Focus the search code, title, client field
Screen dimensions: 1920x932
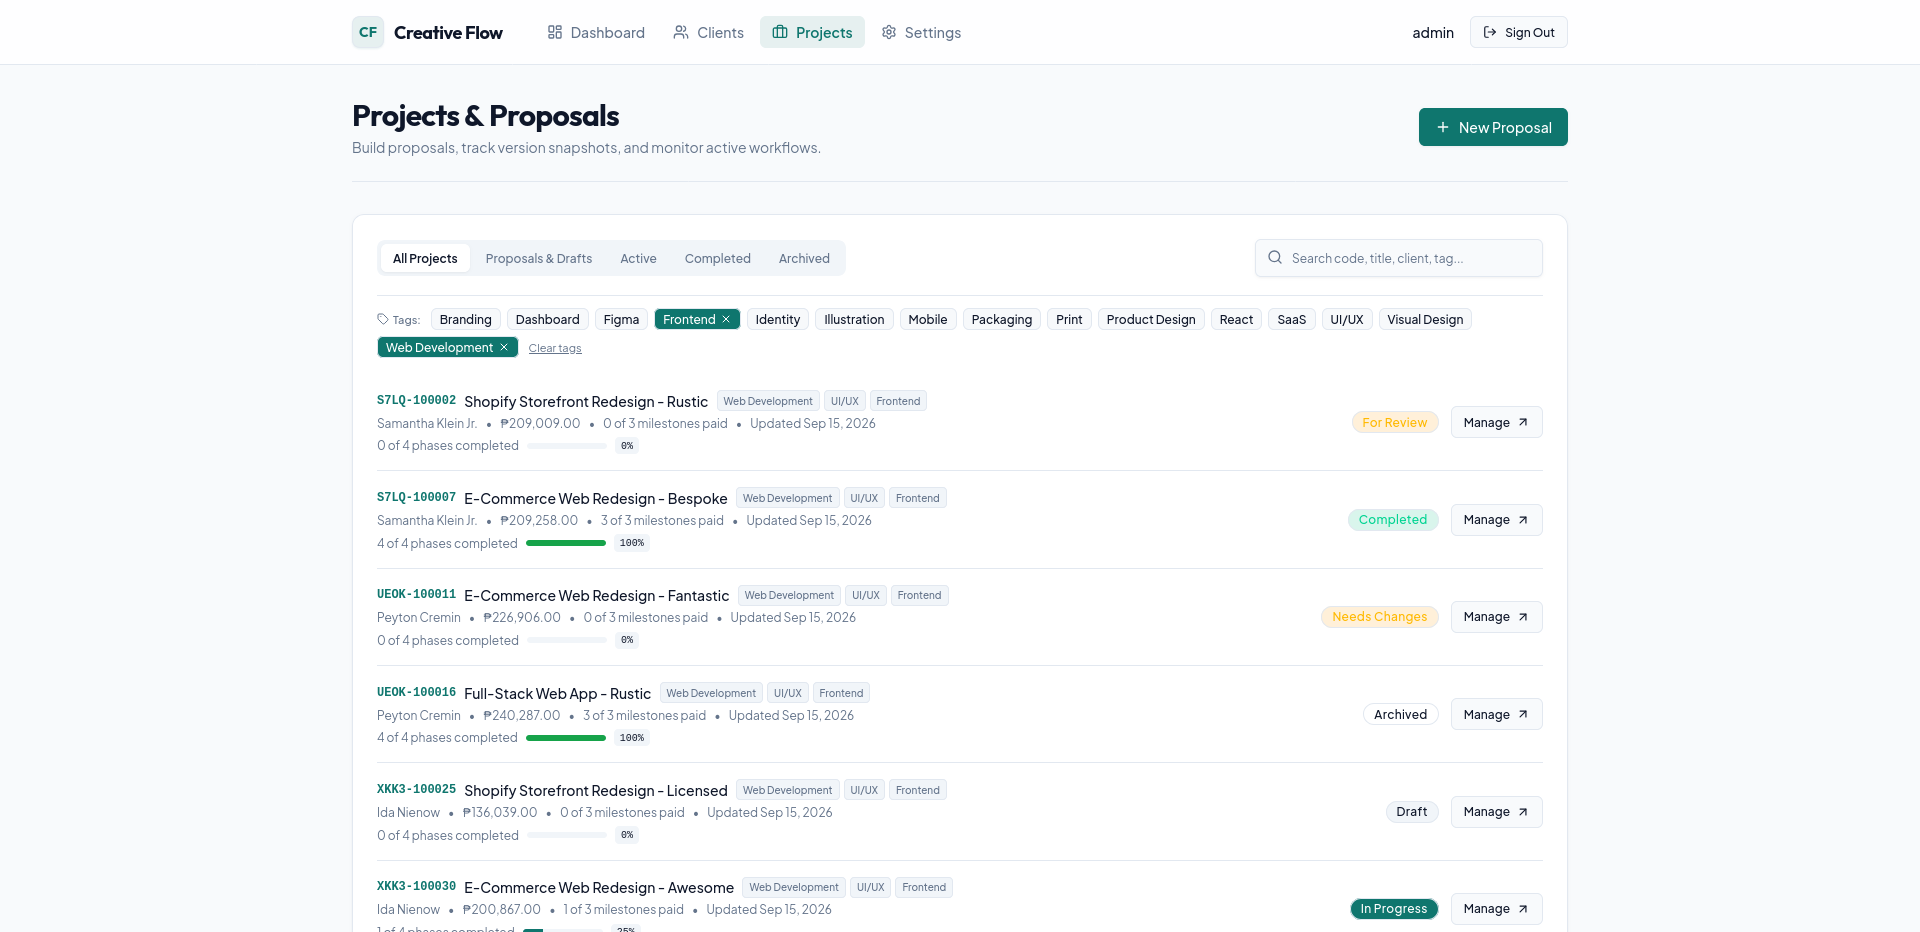(1399, 258)
